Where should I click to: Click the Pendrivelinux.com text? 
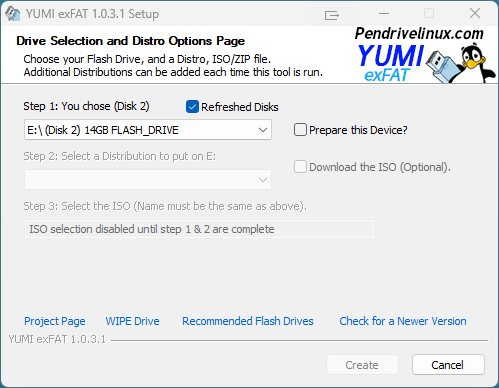[419, 33]
